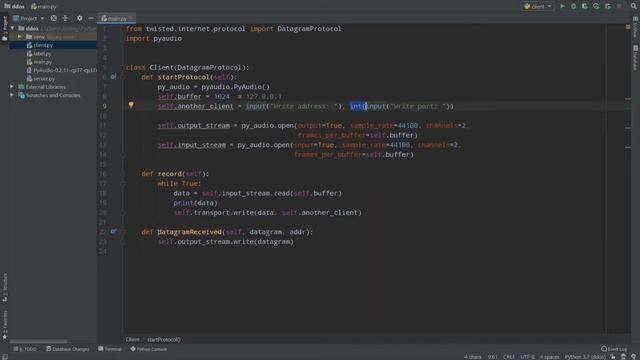Open Search Everywhere magnifier icon

[633, 6]
